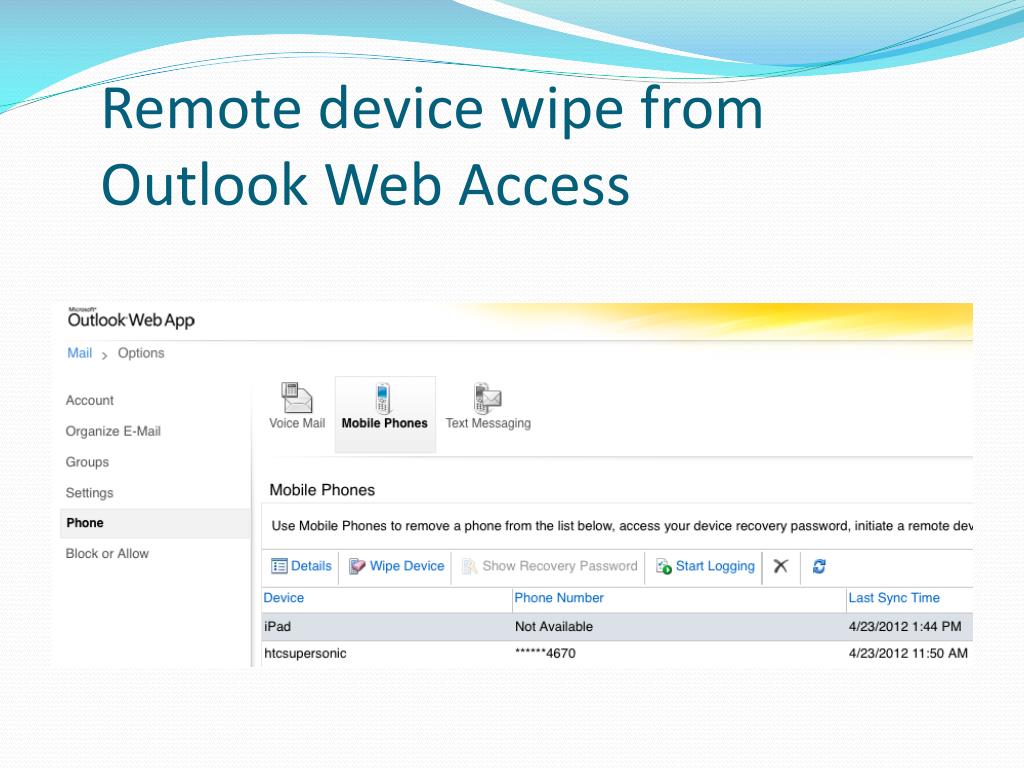Open Settings in sidebar

pyautogui.click(x=89, y=492)
